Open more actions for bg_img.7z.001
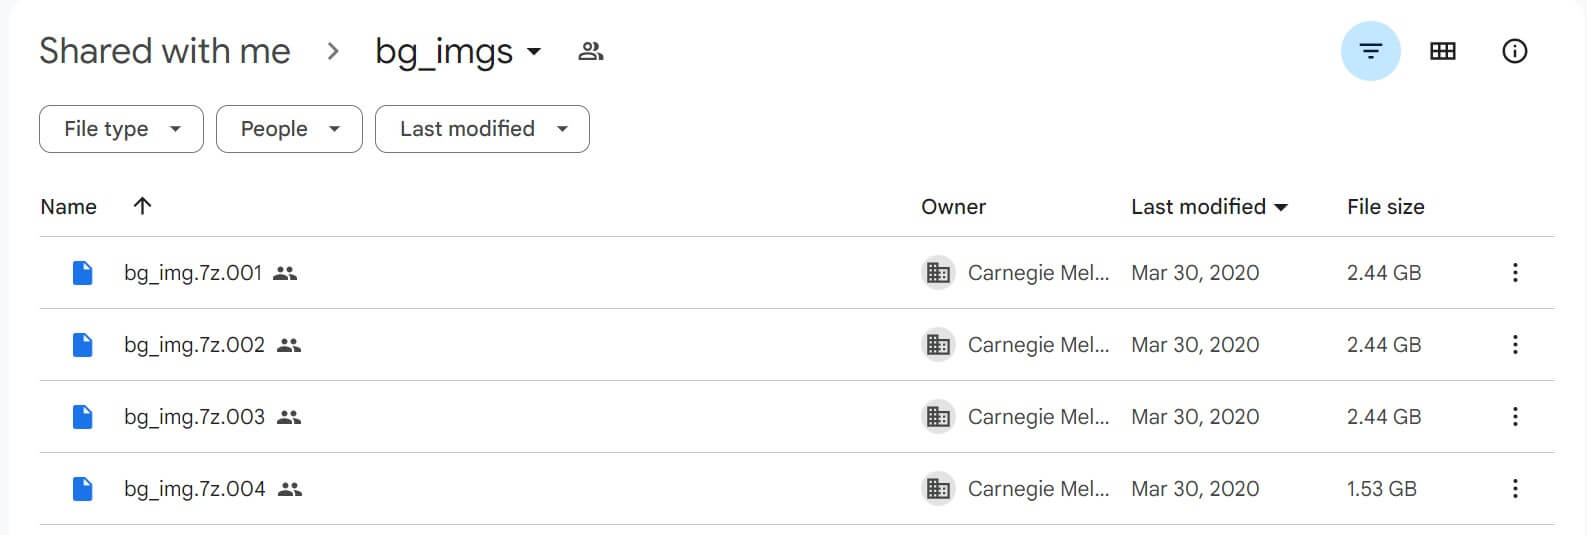The width and height of the screenshot is (1587, 535). [x=1515, y=272]
